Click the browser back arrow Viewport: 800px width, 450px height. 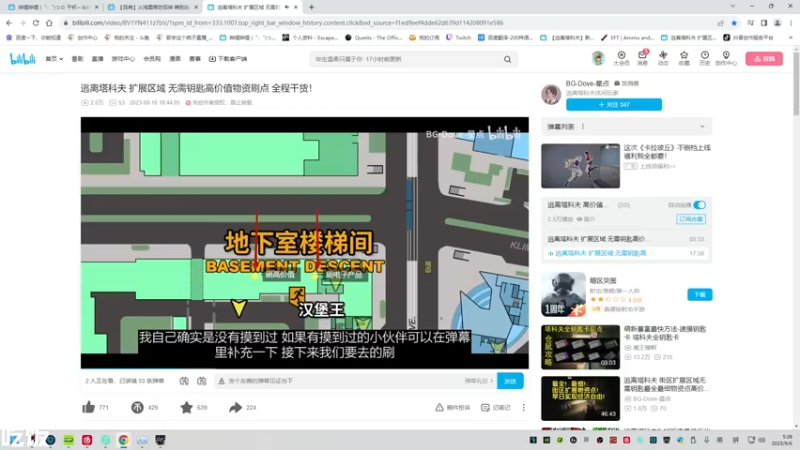coord(9,23)
